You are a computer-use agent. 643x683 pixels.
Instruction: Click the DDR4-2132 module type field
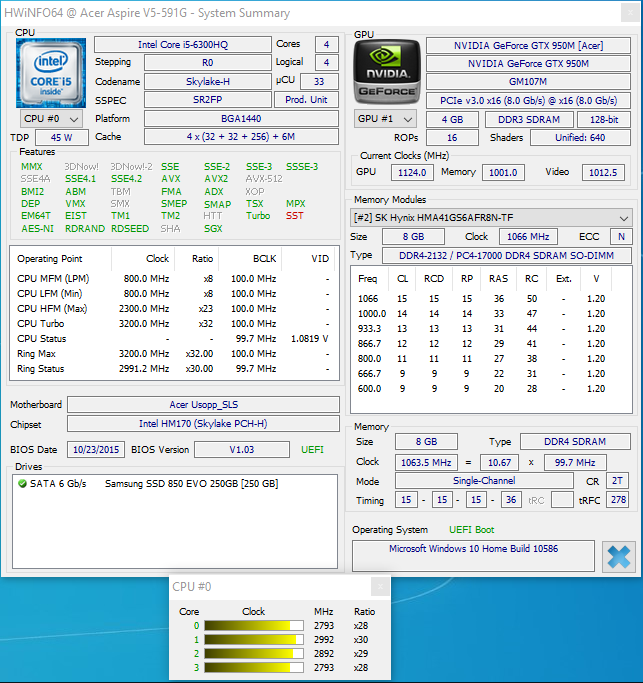[x=507, y=255]
